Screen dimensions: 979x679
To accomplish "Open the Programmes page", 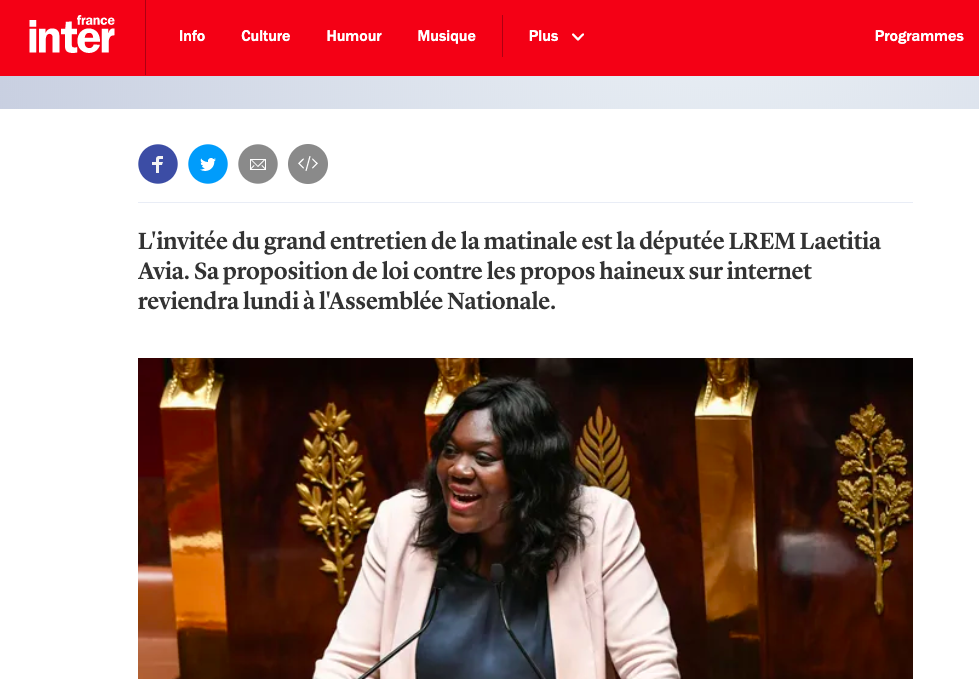I will (x=918, y=36).
